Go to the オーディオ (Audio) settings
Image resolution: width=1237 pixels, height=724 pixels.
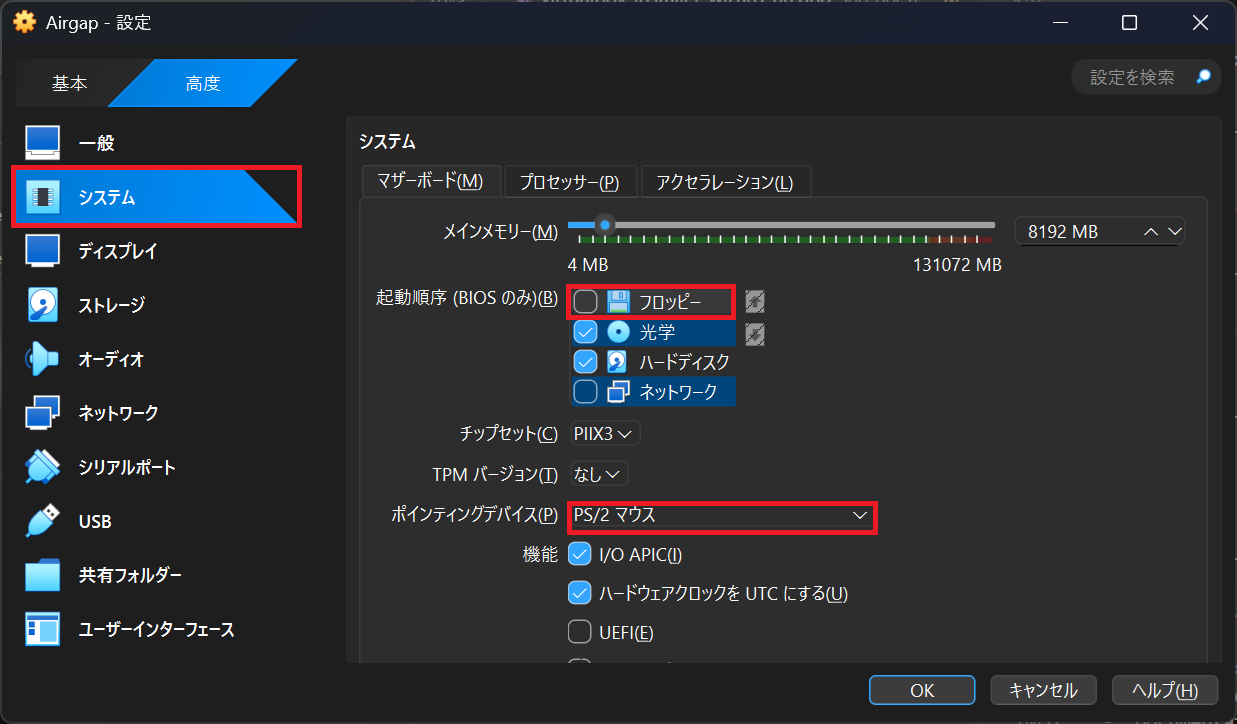pyautogui.click(x=111, y=359)
